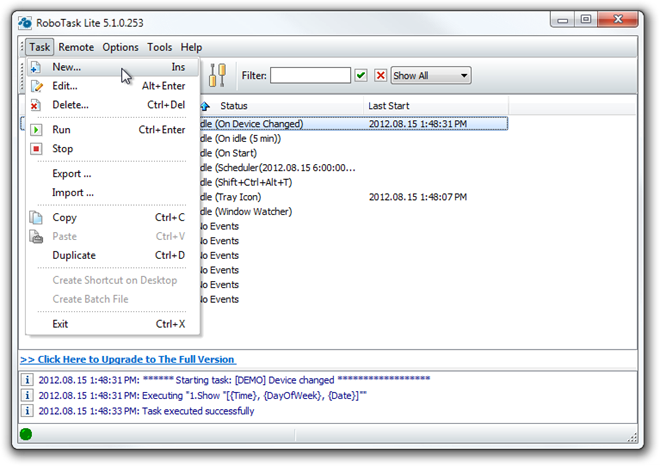
Task: Maximize the RoboTask Lite window
Action: (x=585, y=19)
